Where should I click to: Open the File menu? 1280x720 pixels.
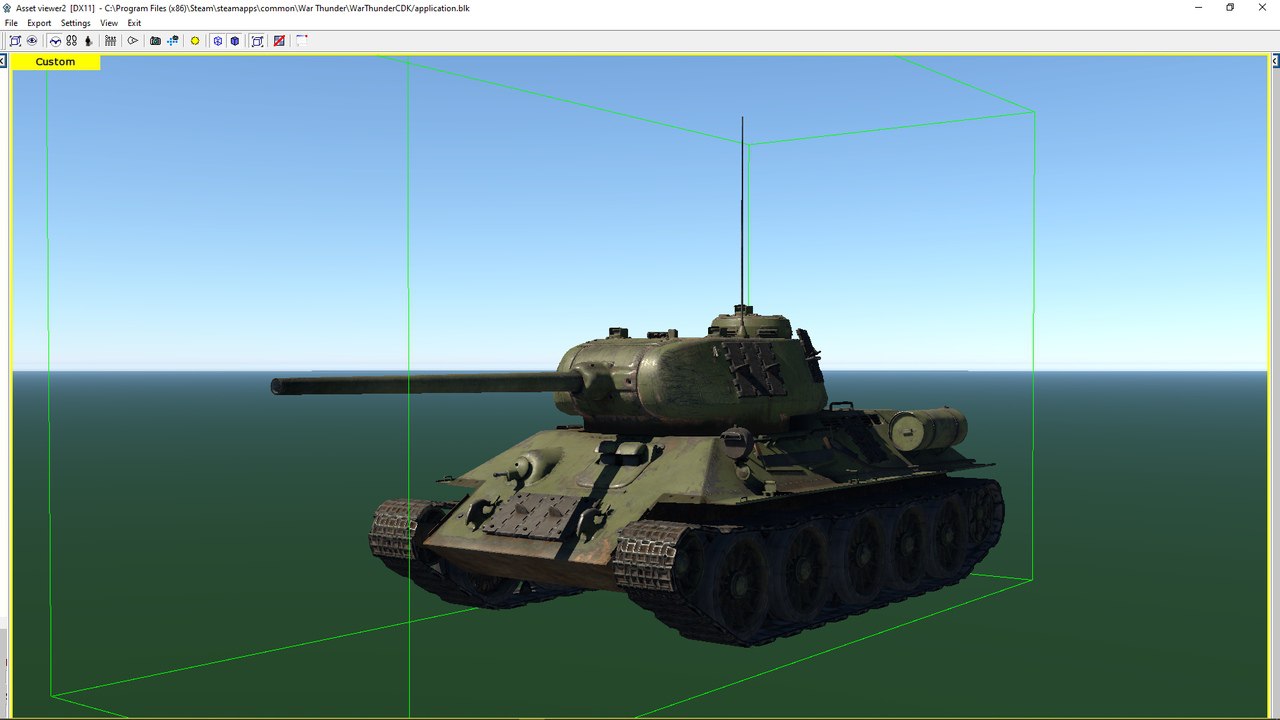point(11,23)
